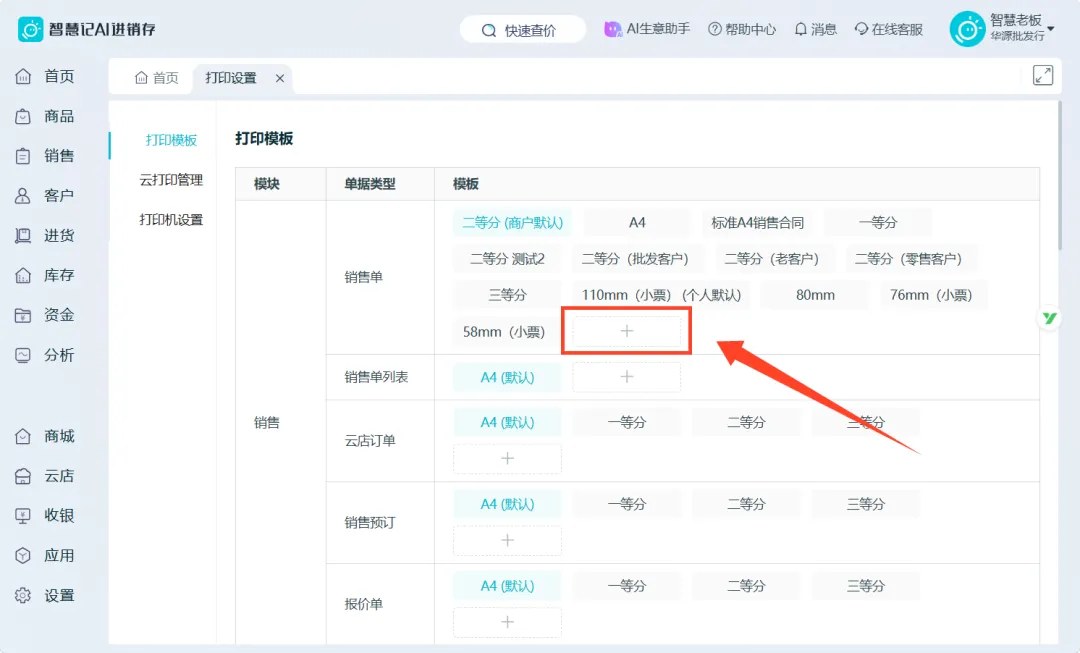Select 销售预订 一等分 template
Viewport: 1080px width, 653px height.
click(x=627, y=504)
